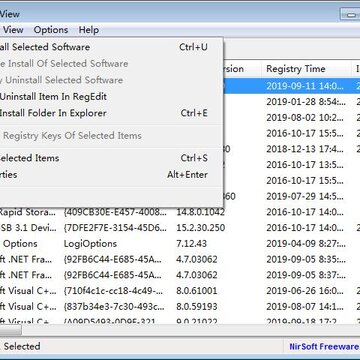Click registry name {710f4c1c-cc18-4c49-...

pyautogui.click(x=114, y=291)
